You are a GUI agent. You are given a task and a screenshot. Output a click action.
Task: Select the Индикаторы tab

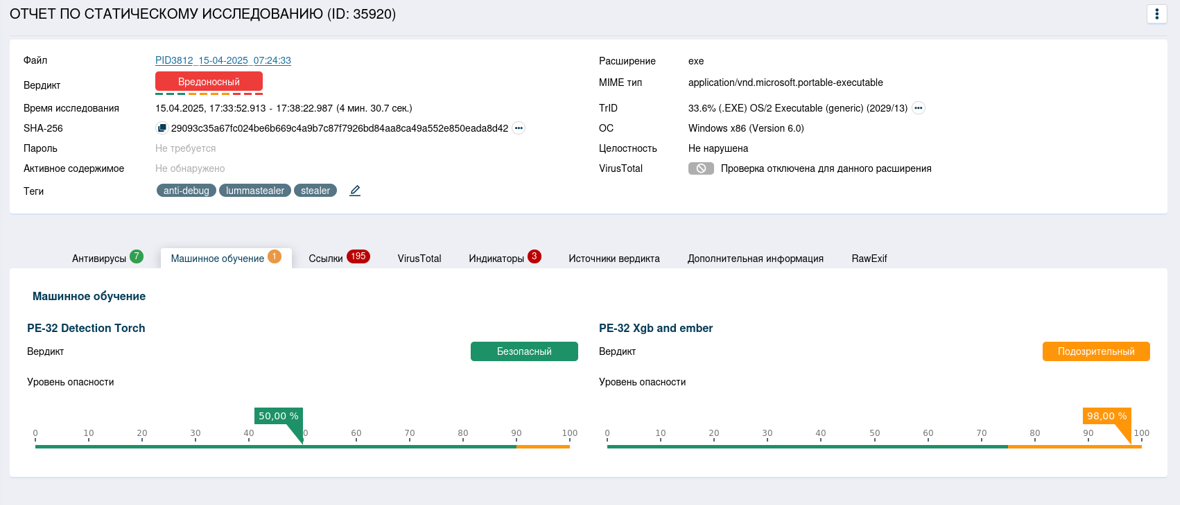tap(496, 258)
